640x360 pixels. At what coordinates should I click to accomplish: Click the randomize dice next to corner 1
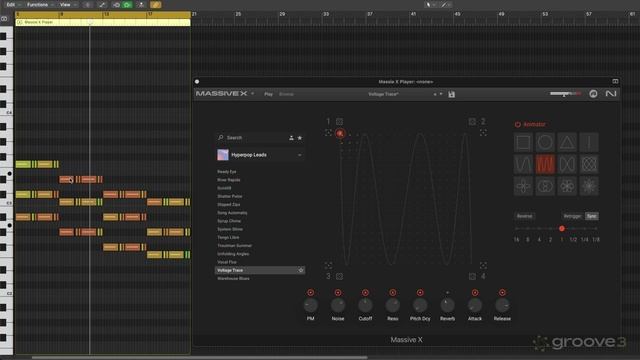pyautogui.click(x=339, y=122)
